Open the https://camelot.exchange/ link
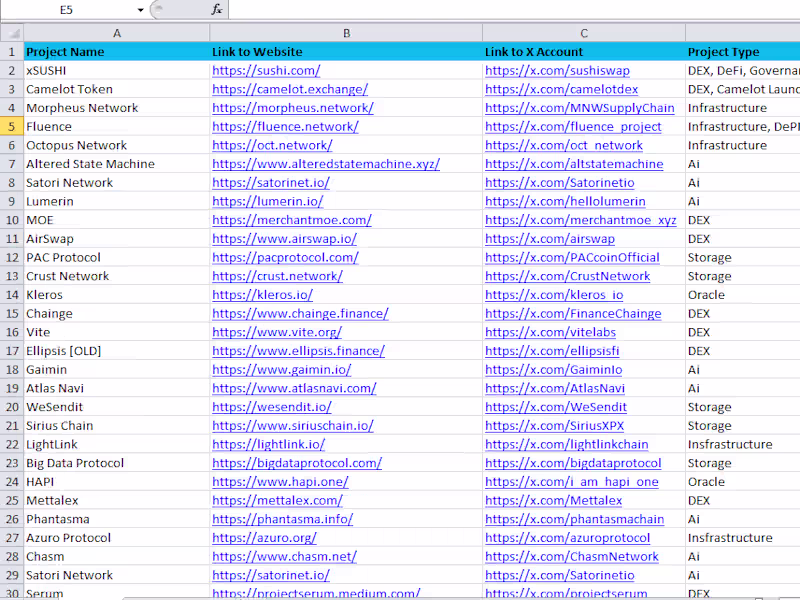Image resolution: width=800 pixels, height=600 pixels. point(290,89)
